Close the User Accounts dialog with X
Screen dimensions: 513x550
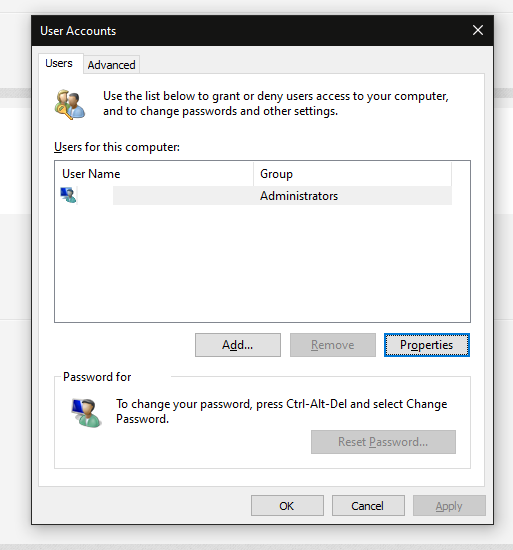478,30
